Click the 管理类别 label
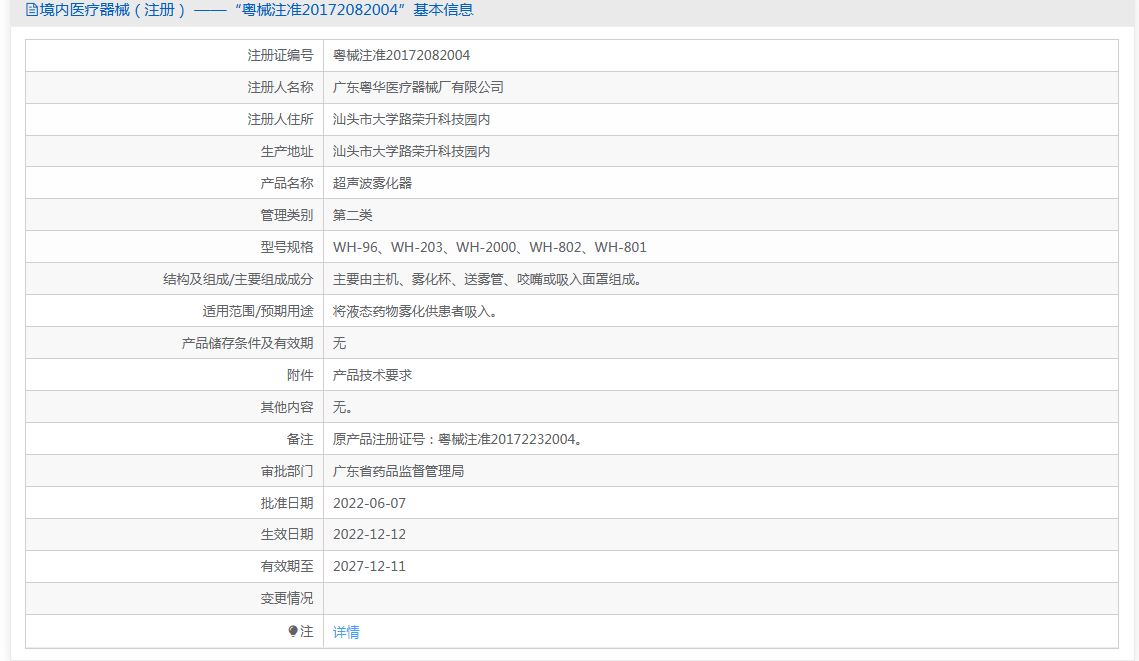Screen dimensions: 1139x661 [287, 215]
